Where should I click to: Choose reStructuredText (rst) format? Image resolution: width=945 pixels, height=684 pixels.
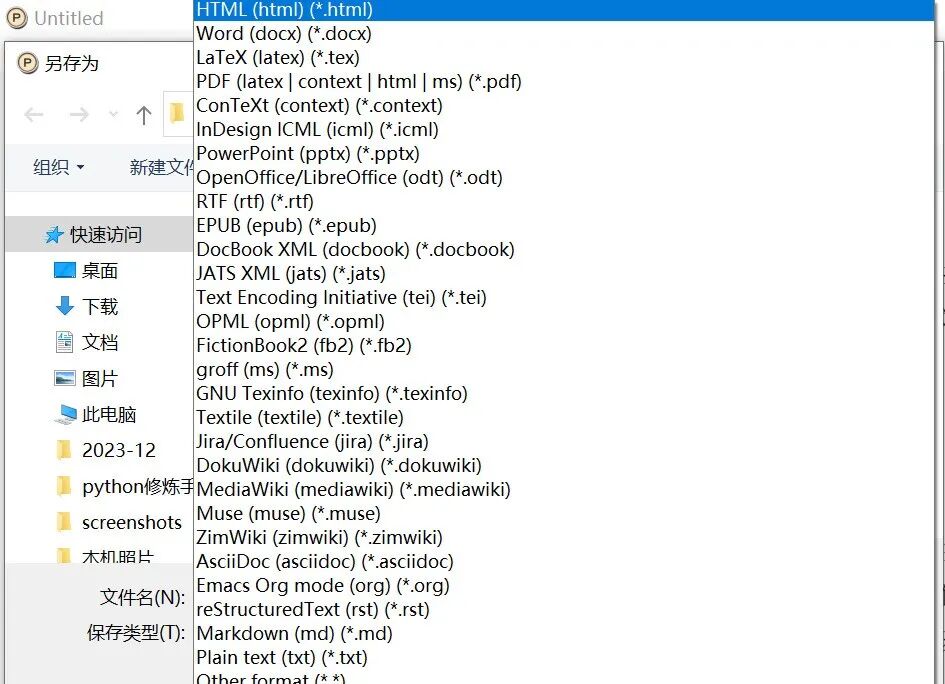[564, 610]
